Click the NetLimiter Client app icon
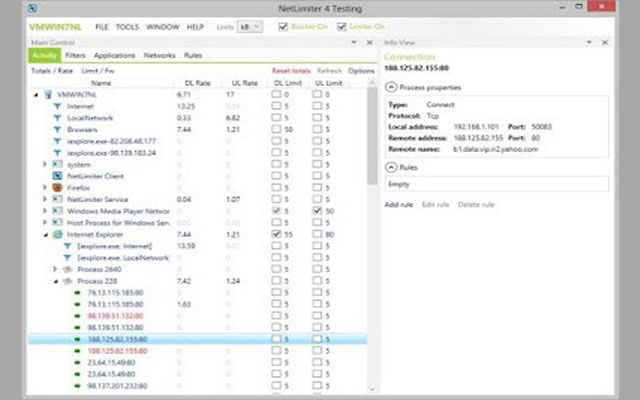Image resolution: width=640 pixels, height=400 pixels. click(57, 175)
